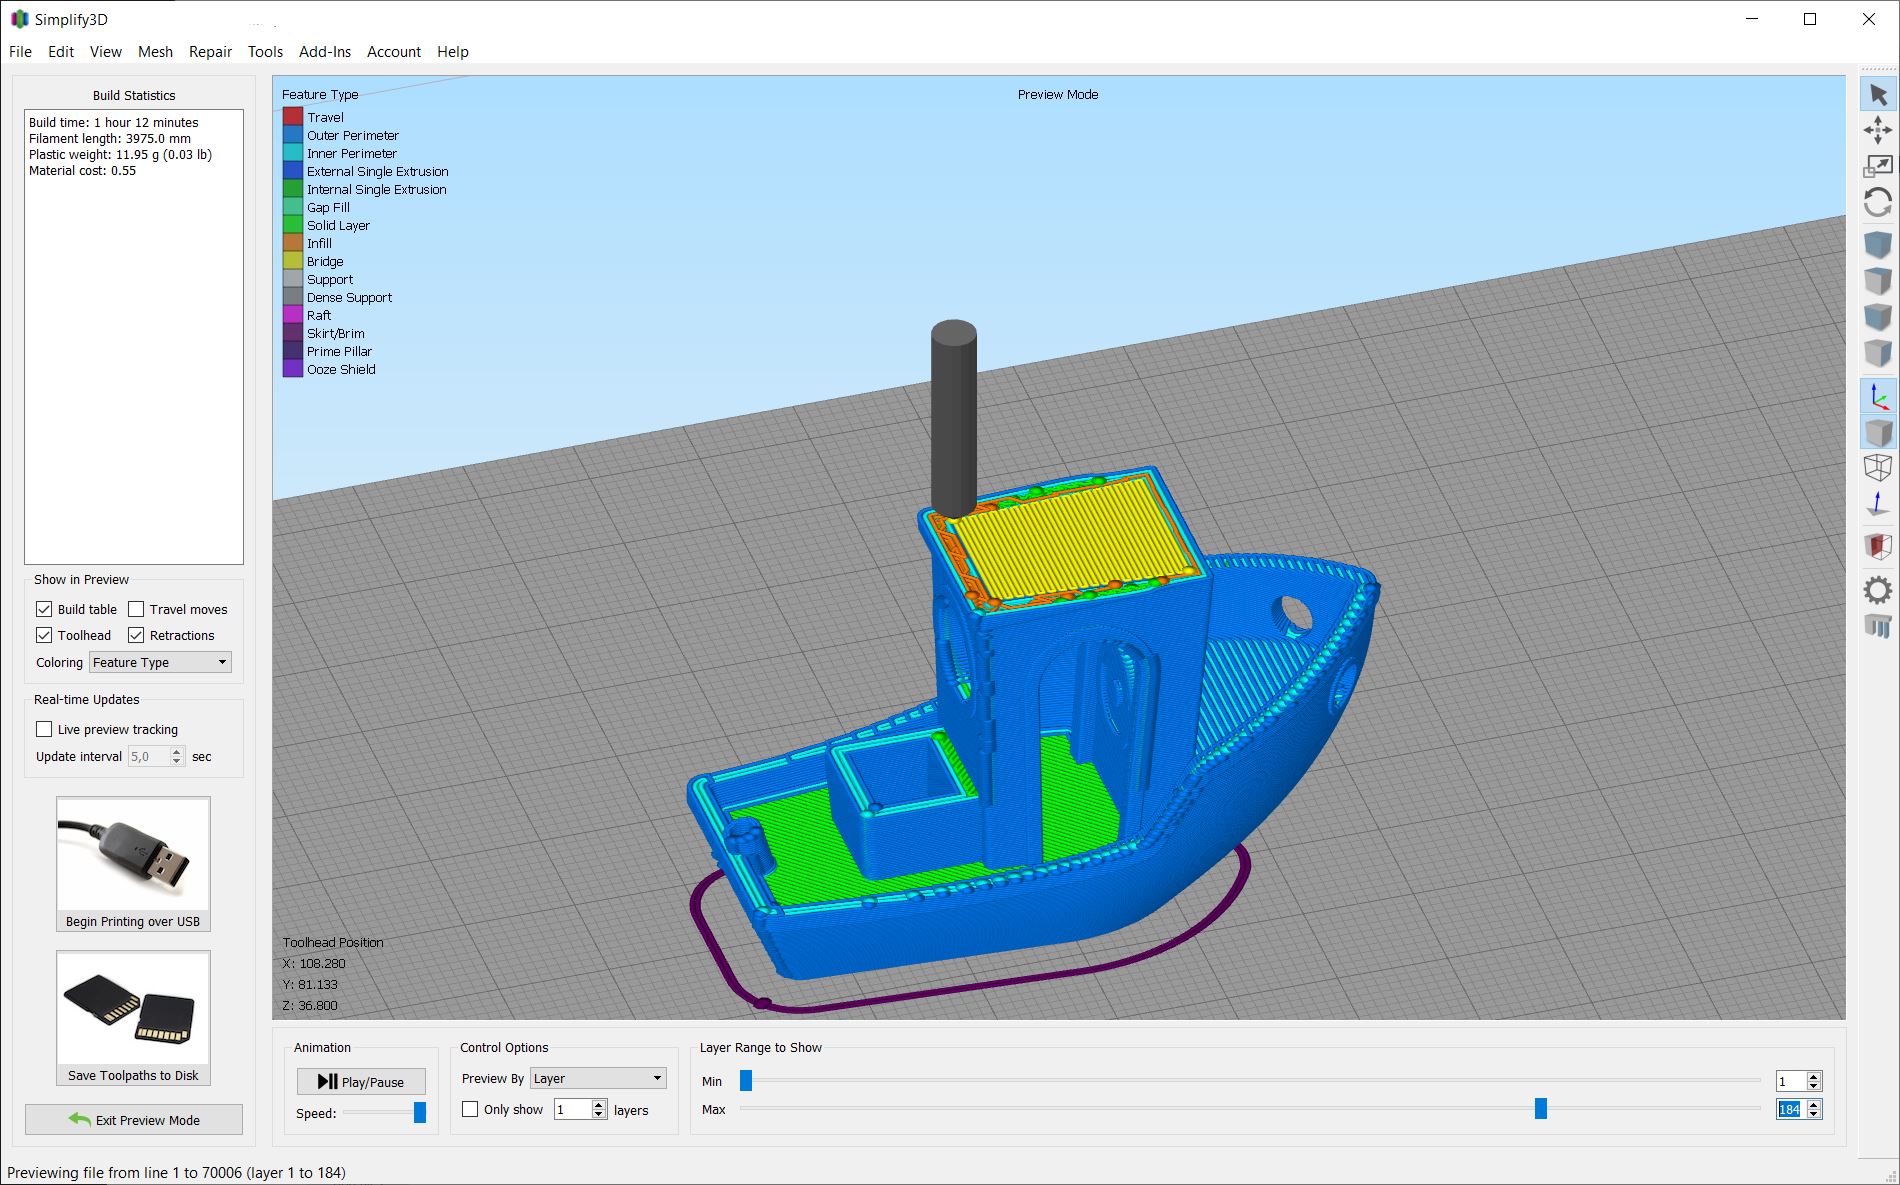Switch to the top view cube
1900x1185 pixels.
(x=1878, y=281)
